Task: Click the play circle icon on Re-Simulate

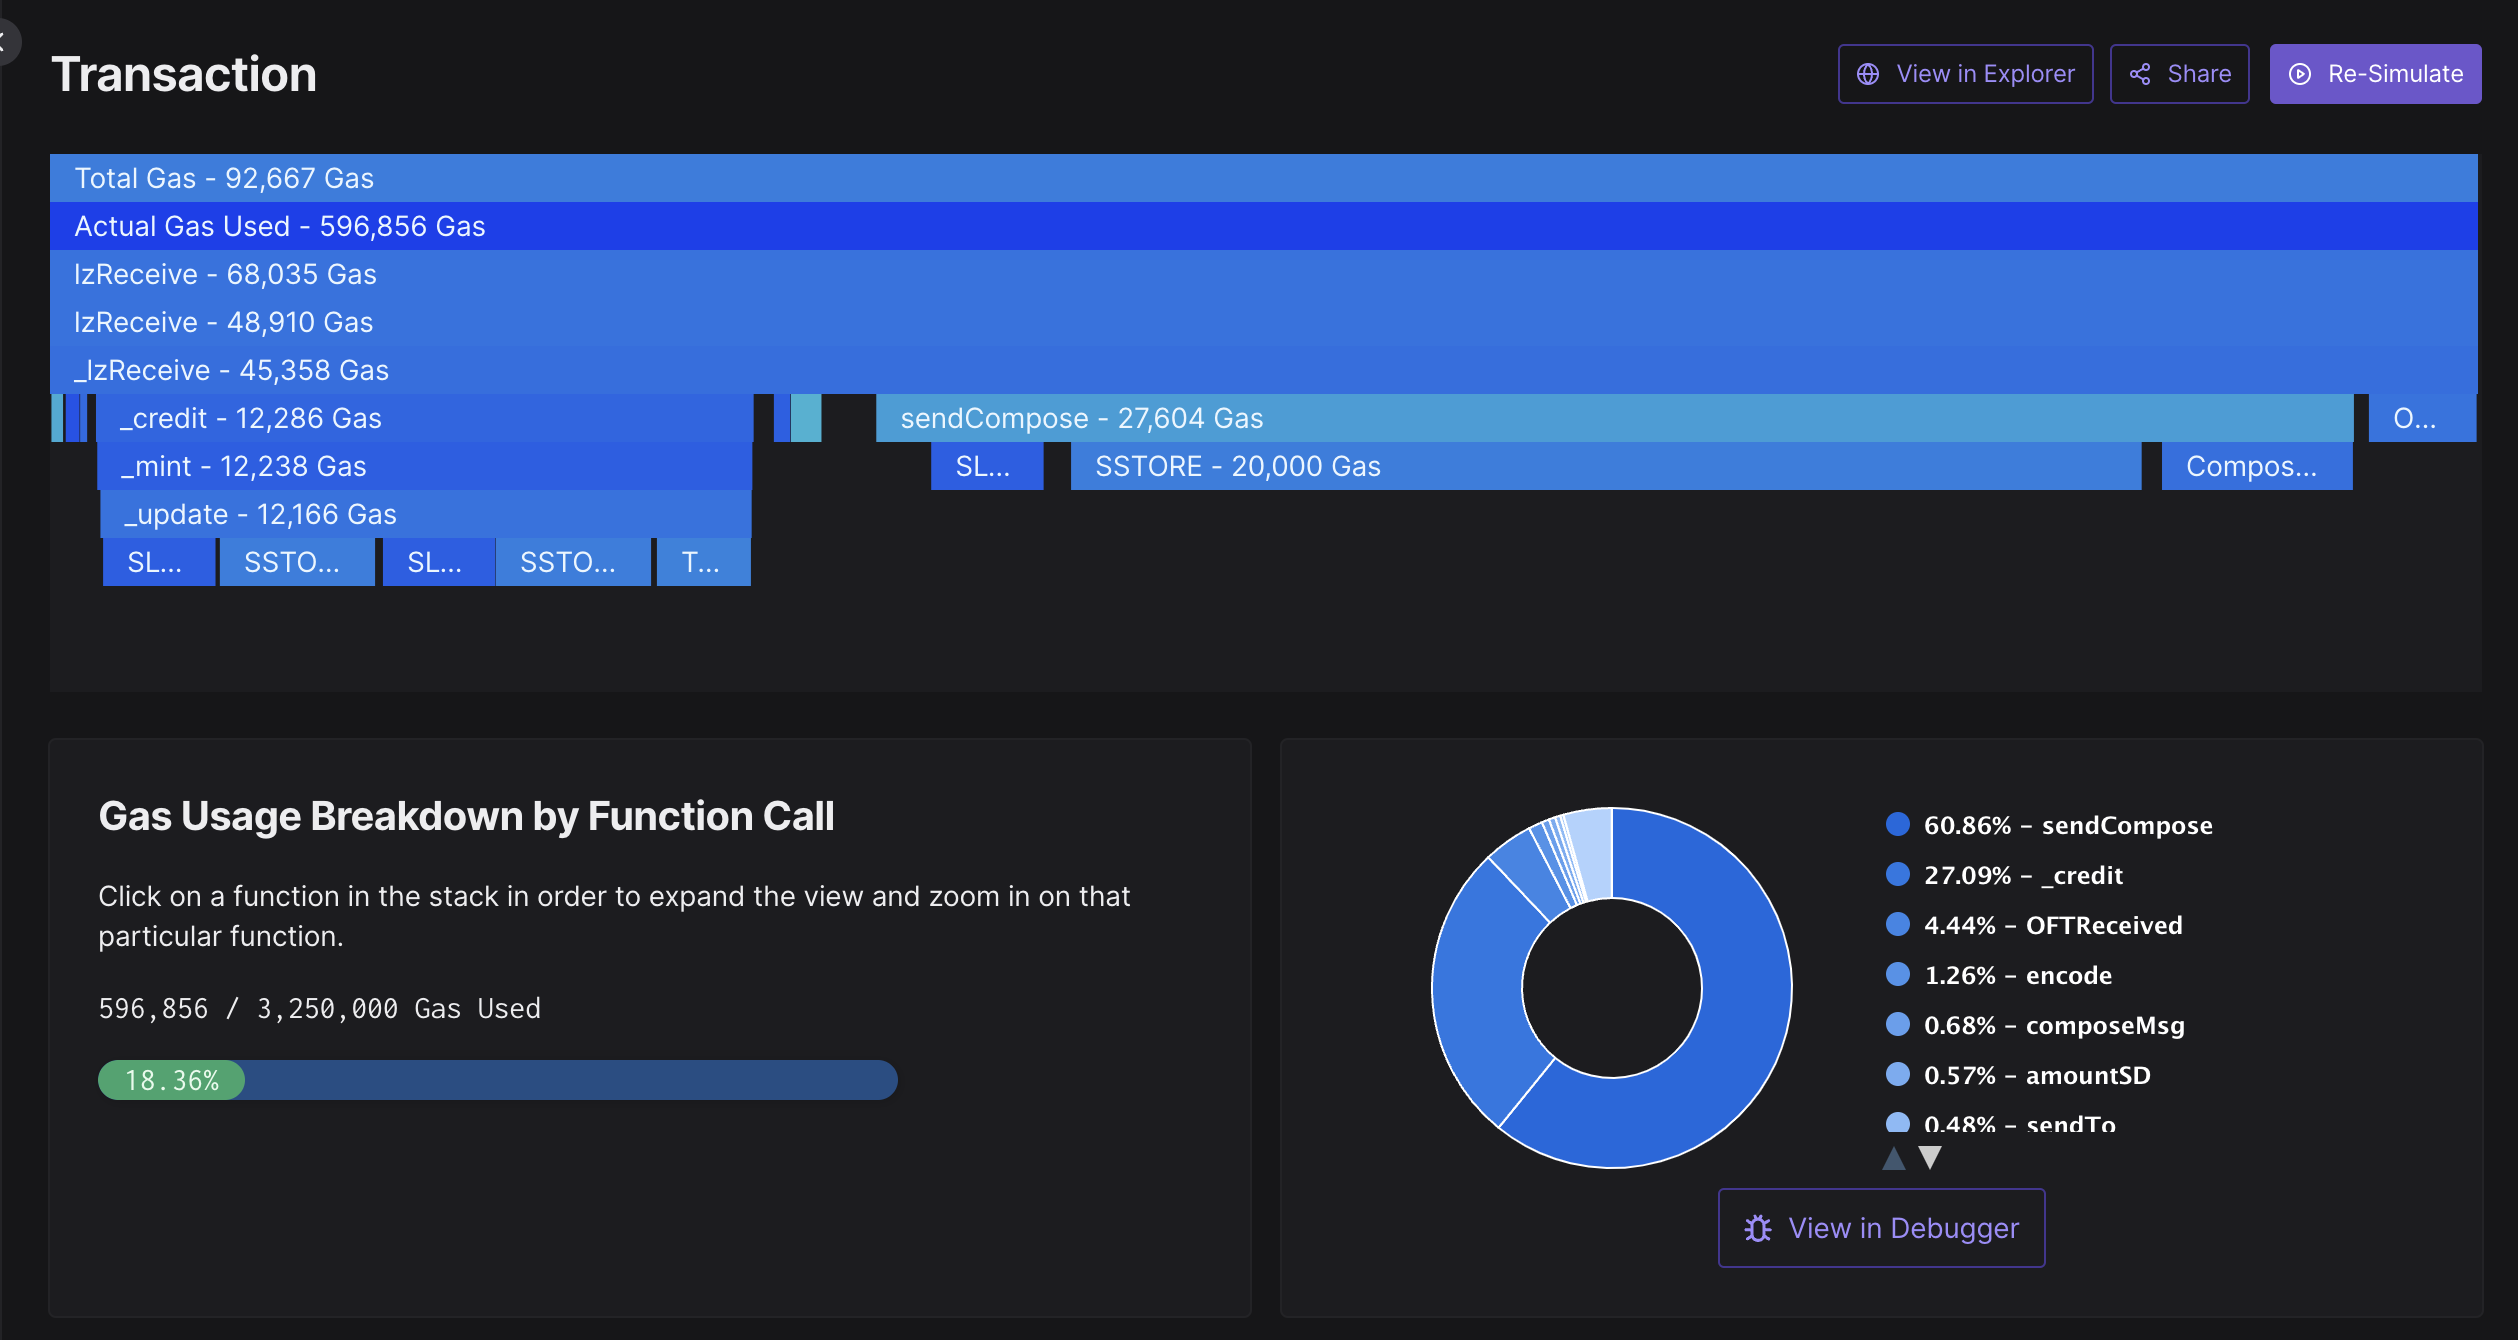Action: click(x=2300, y=74)
